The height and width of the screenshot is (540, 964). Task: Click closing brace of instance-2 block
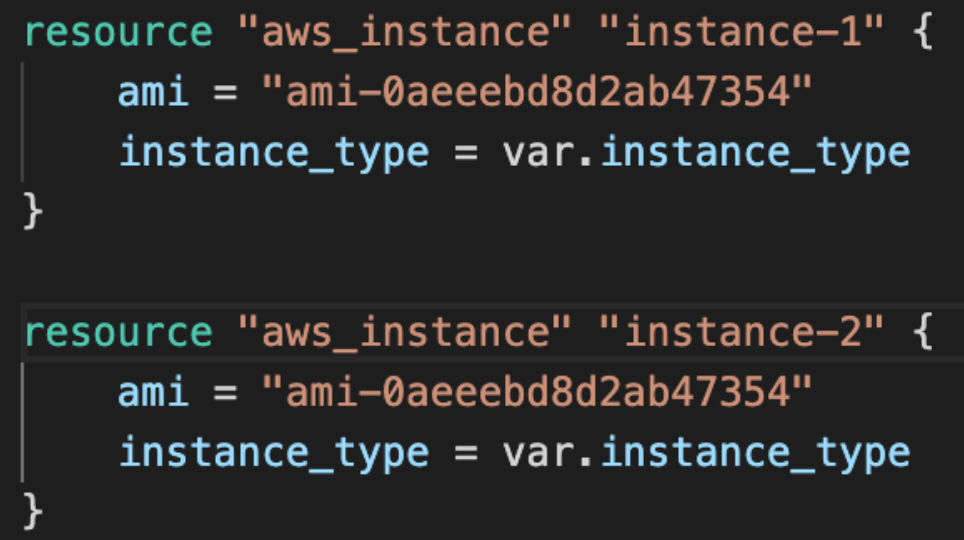(33, 511)
